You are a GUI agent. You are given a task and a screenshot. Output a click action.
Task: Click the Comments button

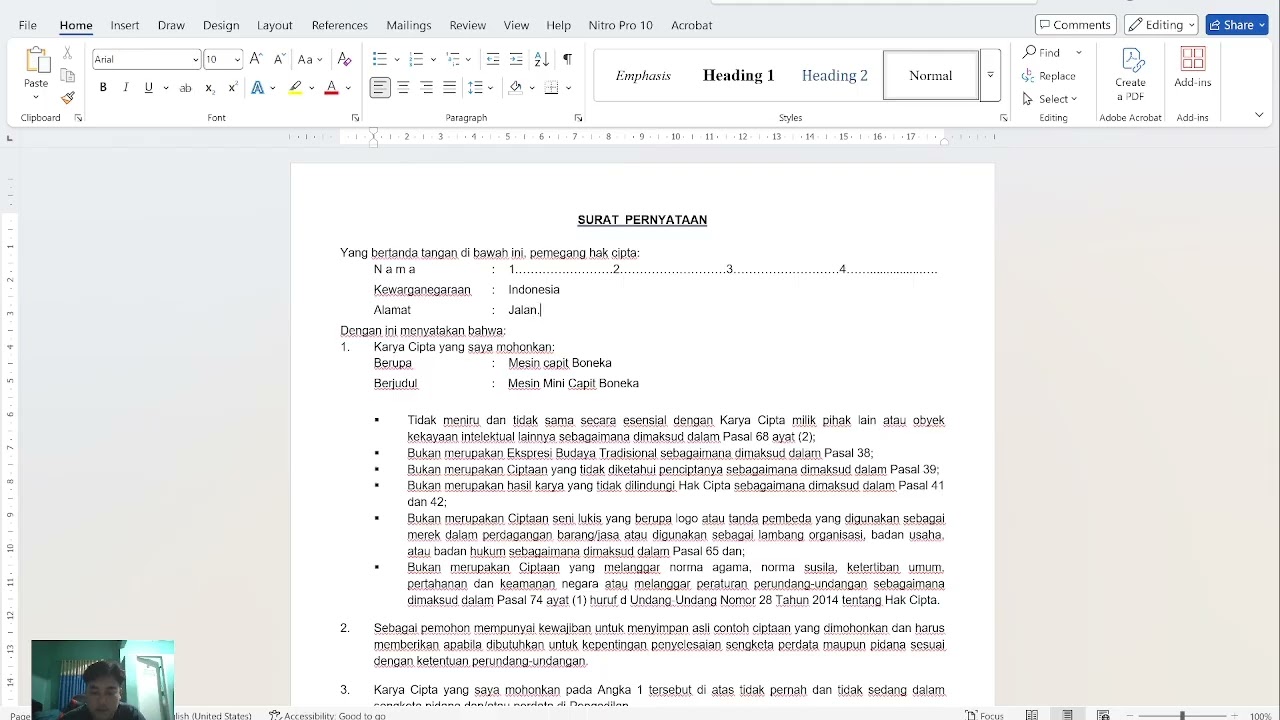tap(1076, 25)
